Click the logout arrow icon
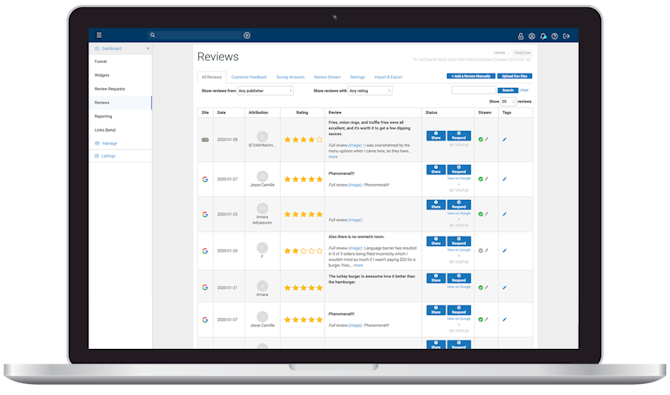The height and width of the screenshot is (395, 670). coord(566,36)
